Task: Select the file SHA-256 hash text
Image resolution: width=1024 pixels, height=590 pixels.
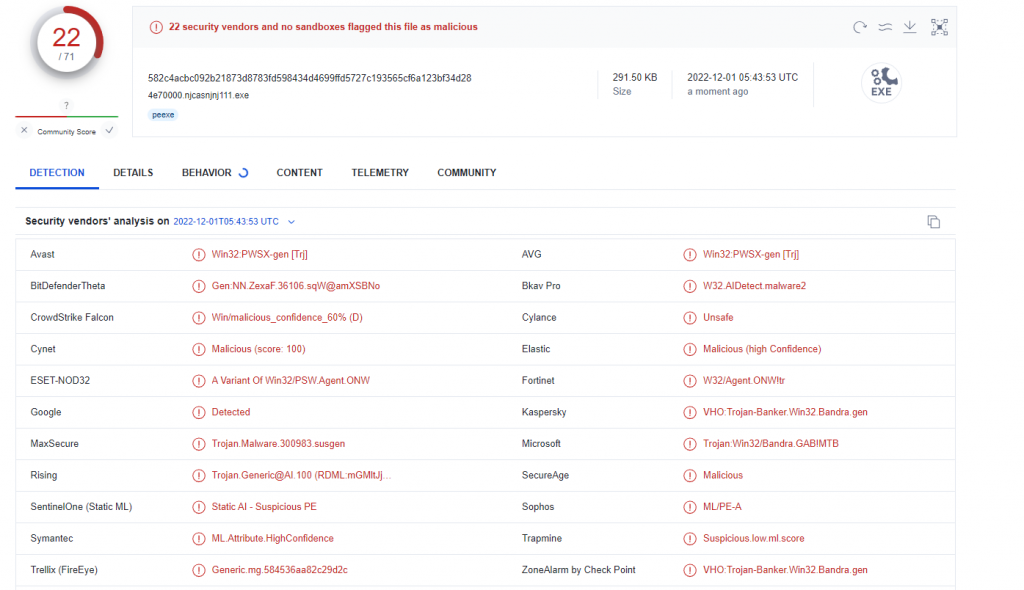Action: click(x=309, y=78)
